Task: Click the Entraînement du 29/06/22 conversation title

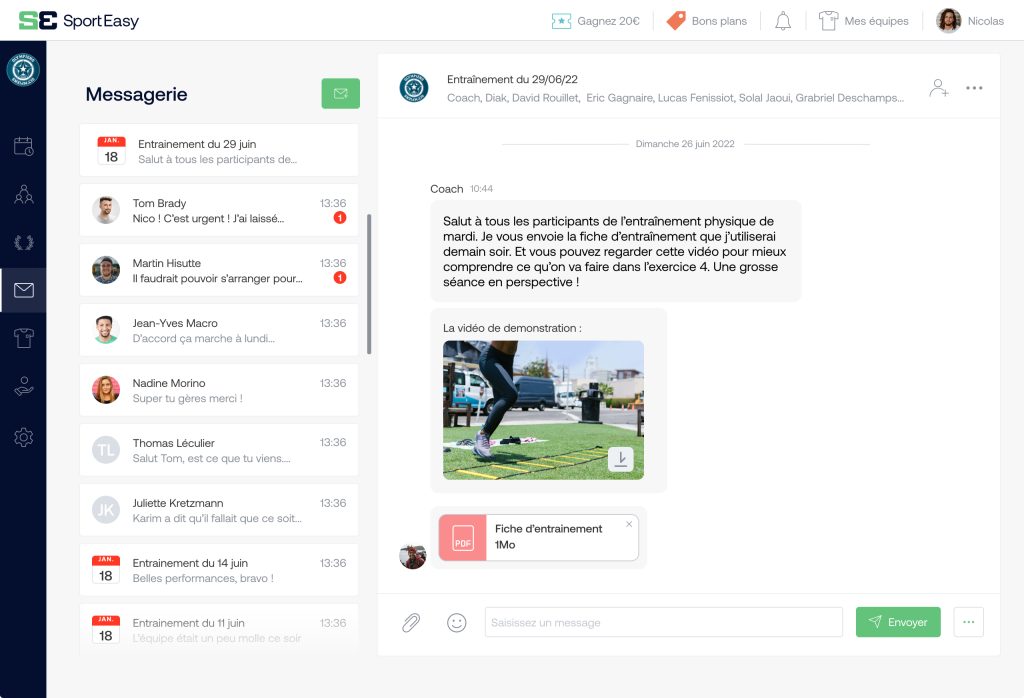Action: point(512,79)
